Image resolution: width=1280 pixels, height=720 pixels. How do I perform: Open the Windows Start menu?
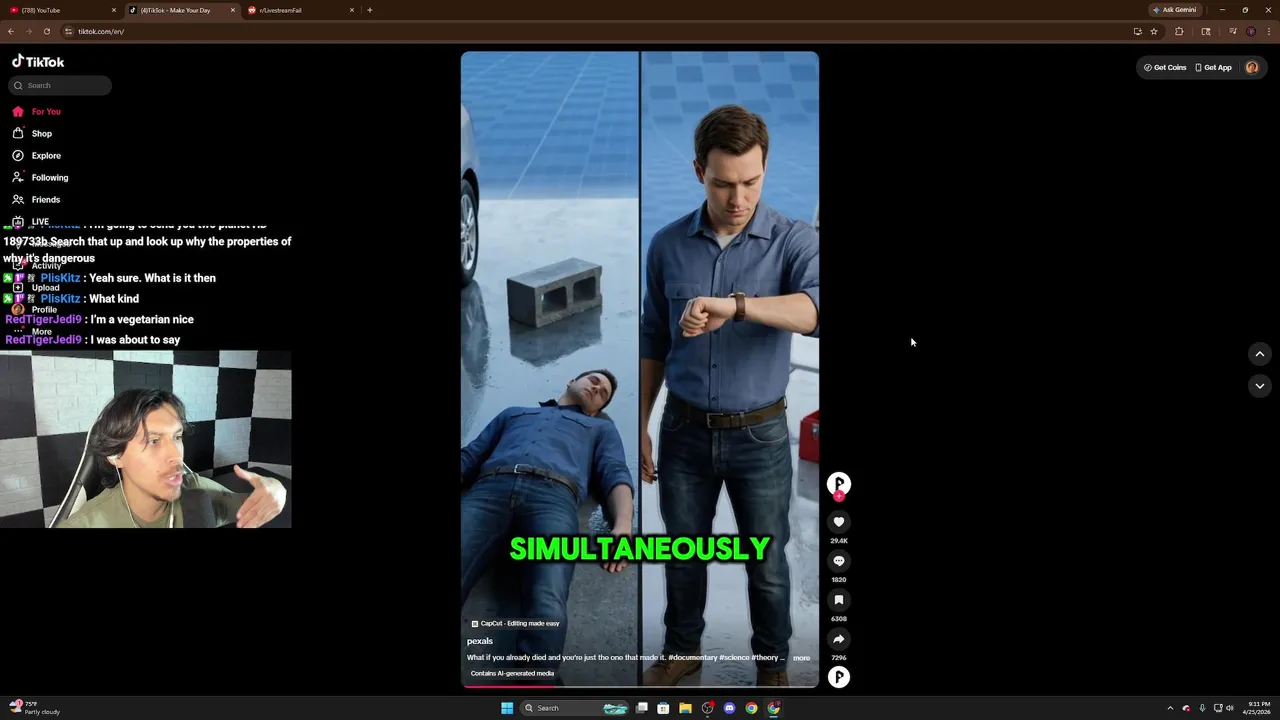(x=507, y=708)
